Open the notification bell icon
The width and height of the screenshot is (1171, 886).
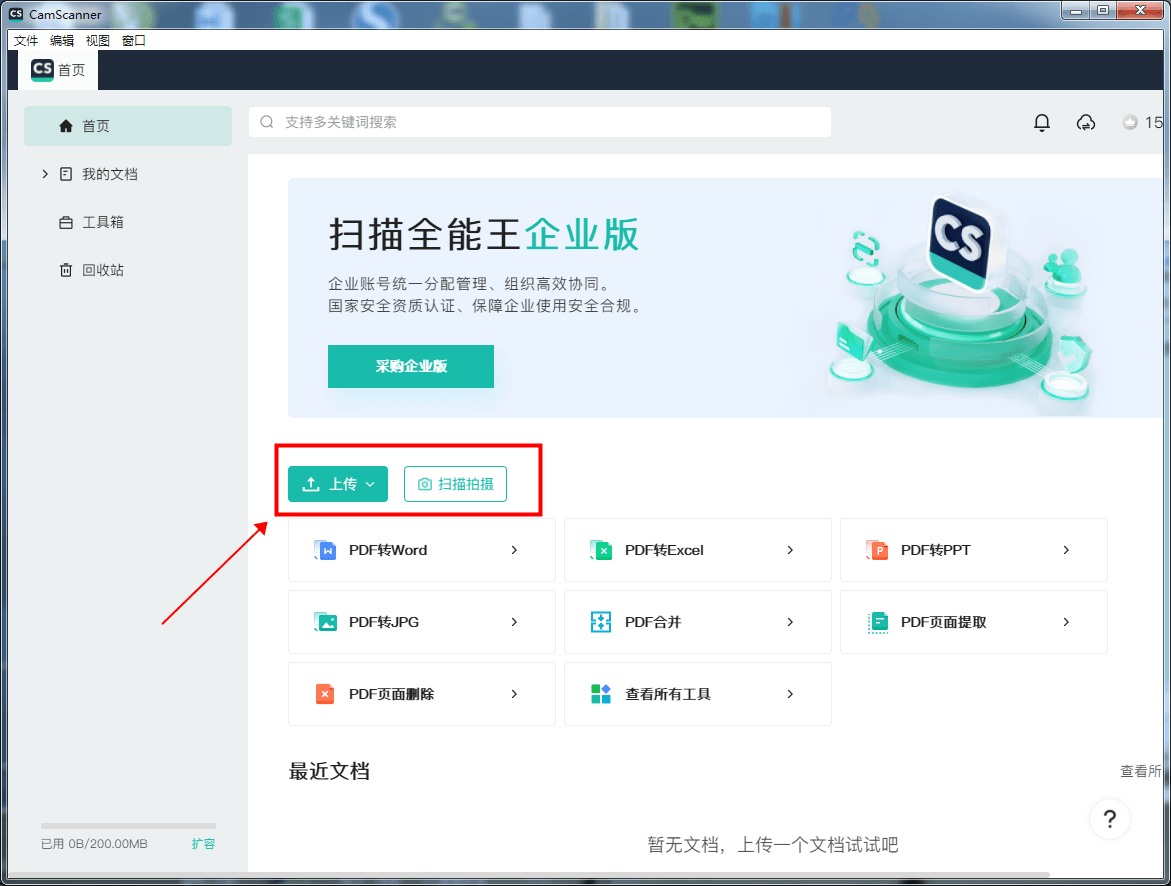1041,122
